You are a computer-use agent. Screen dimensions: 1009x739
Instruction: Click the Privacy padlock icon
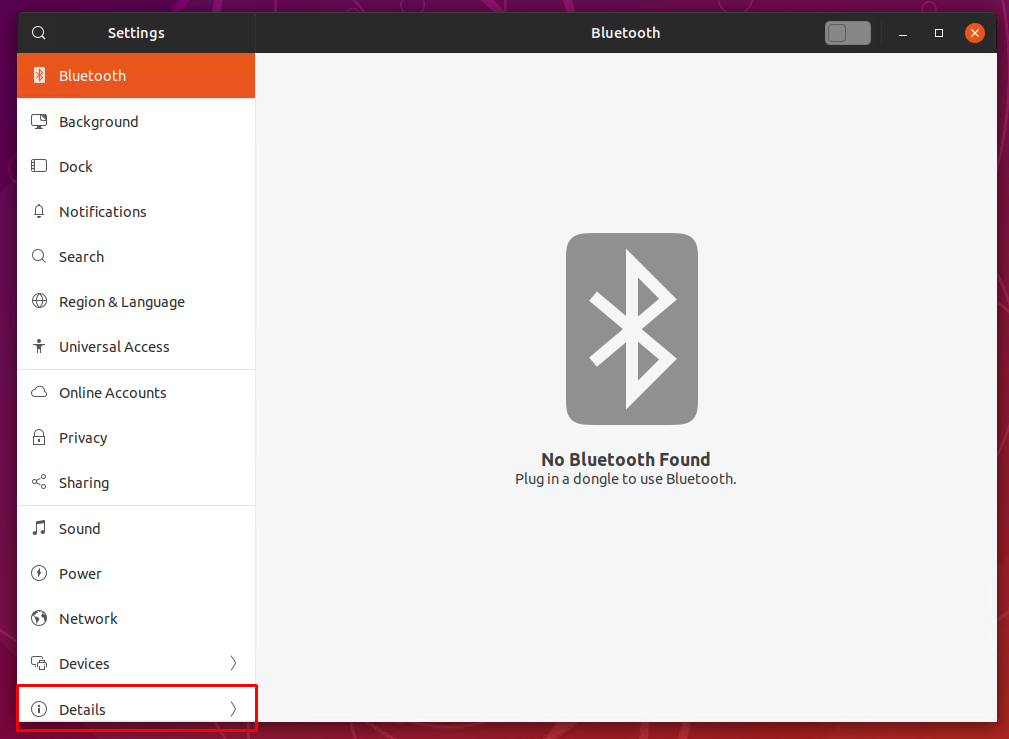coord(39,437)
